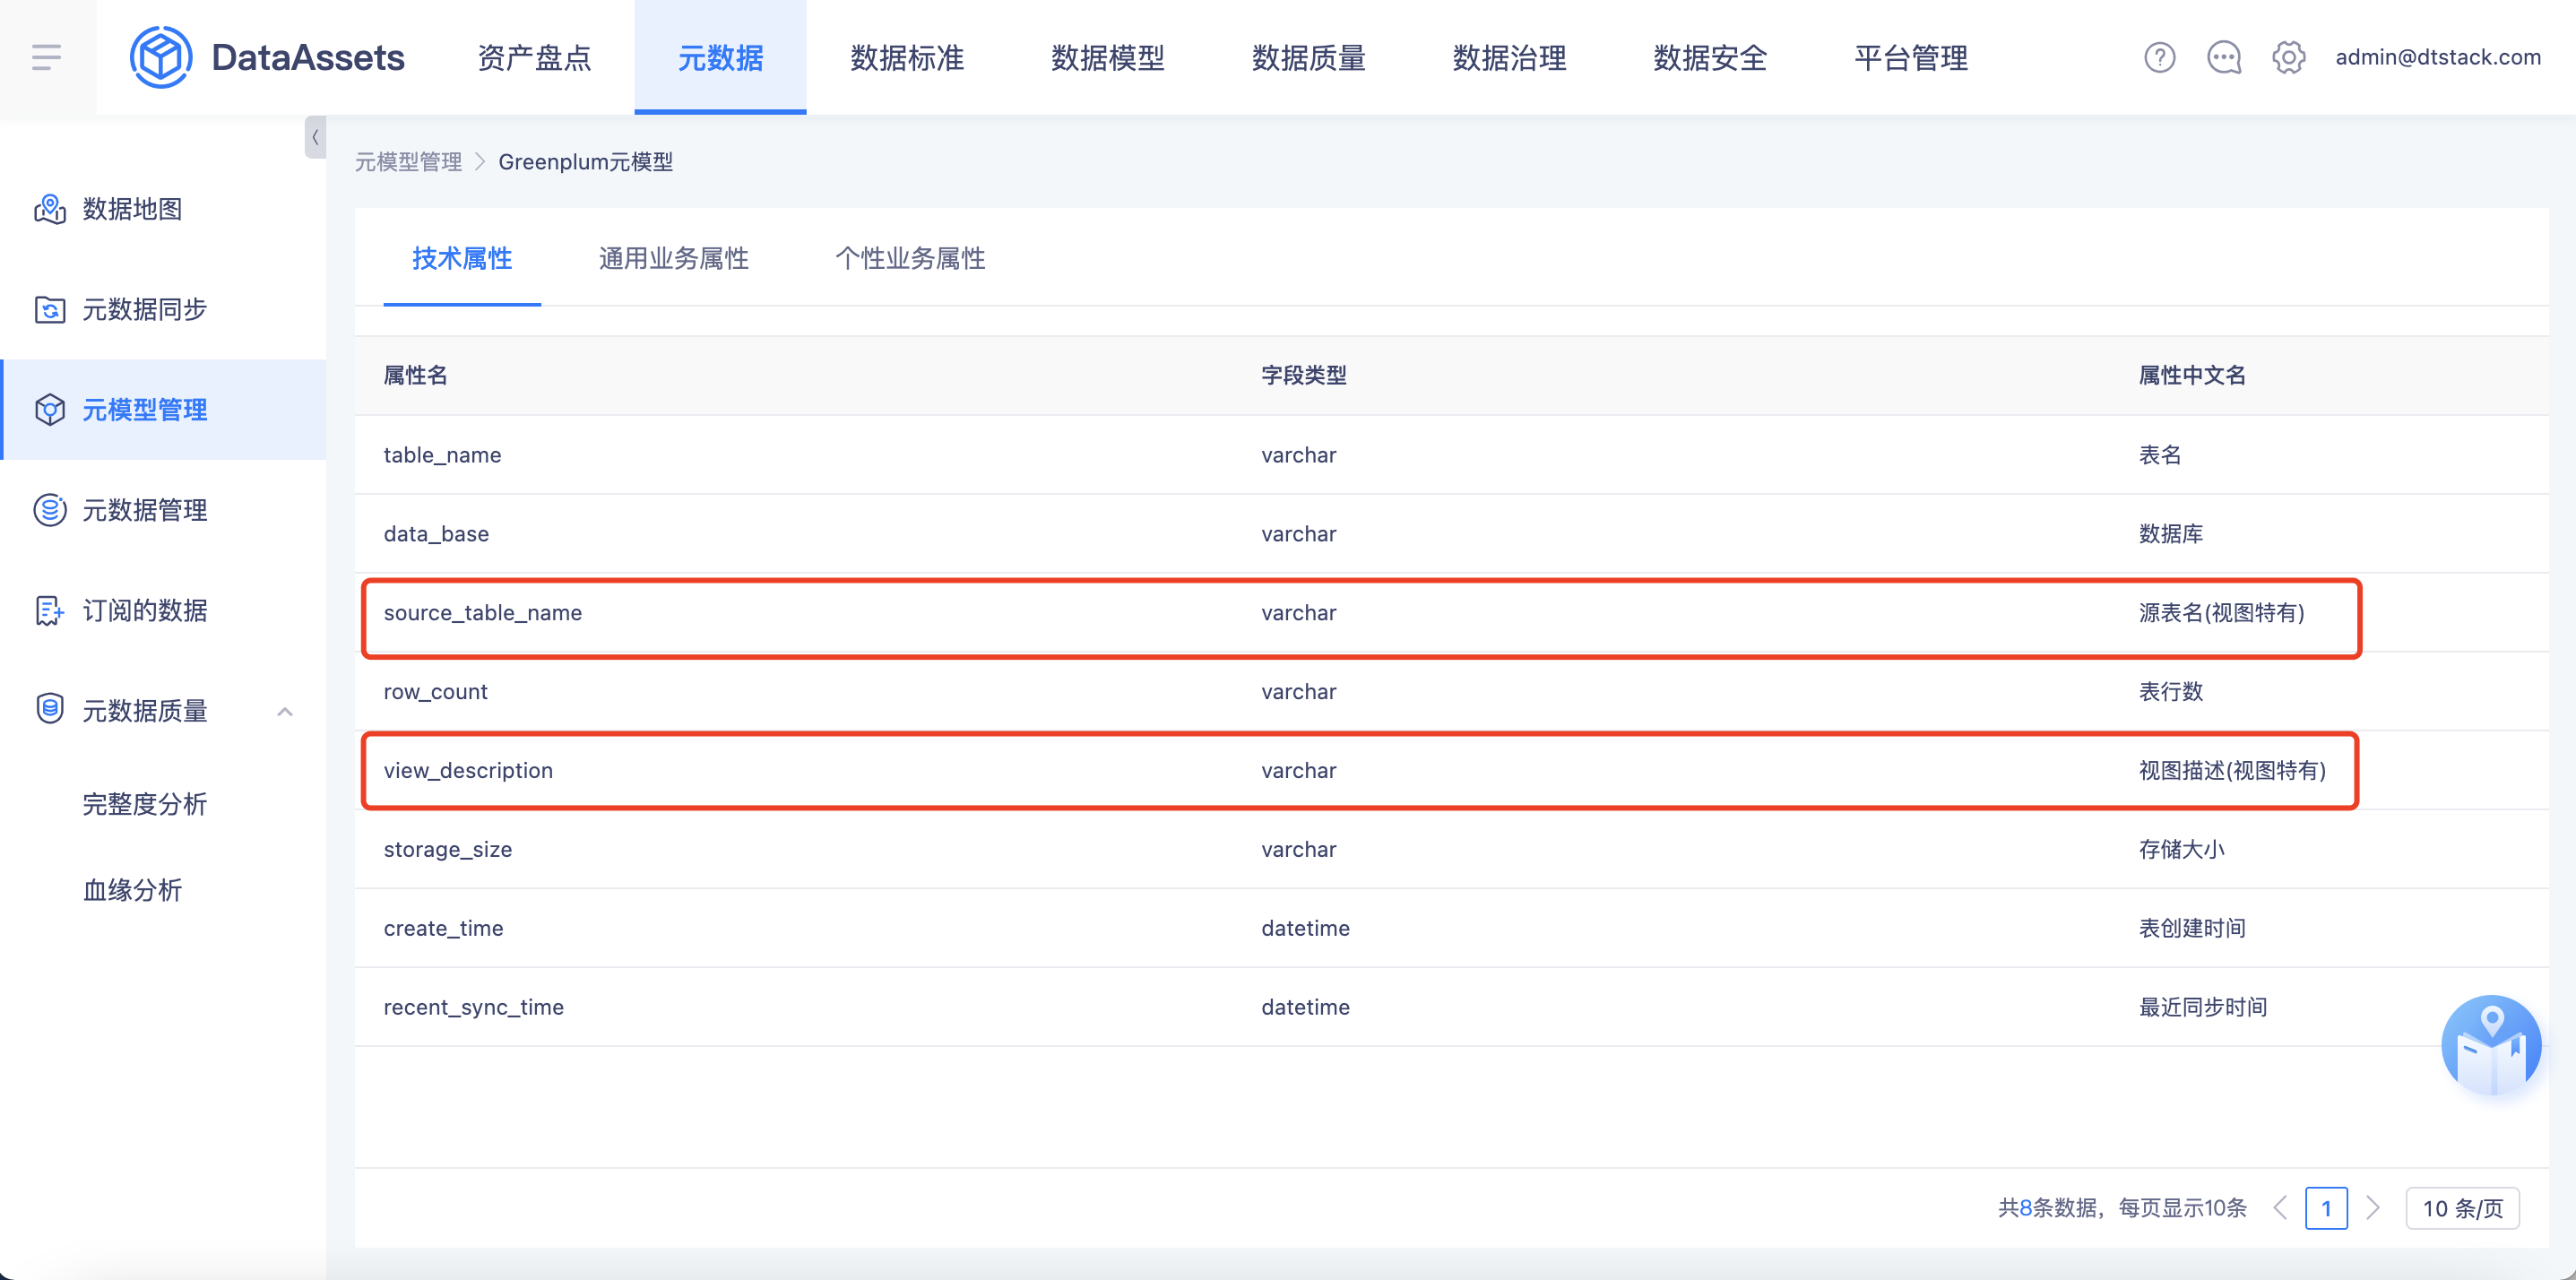The width and height of the screenshot is (2576, 1280).
Task: Click 源表名(视图特有) cell
Action: tap(2221, 613)
